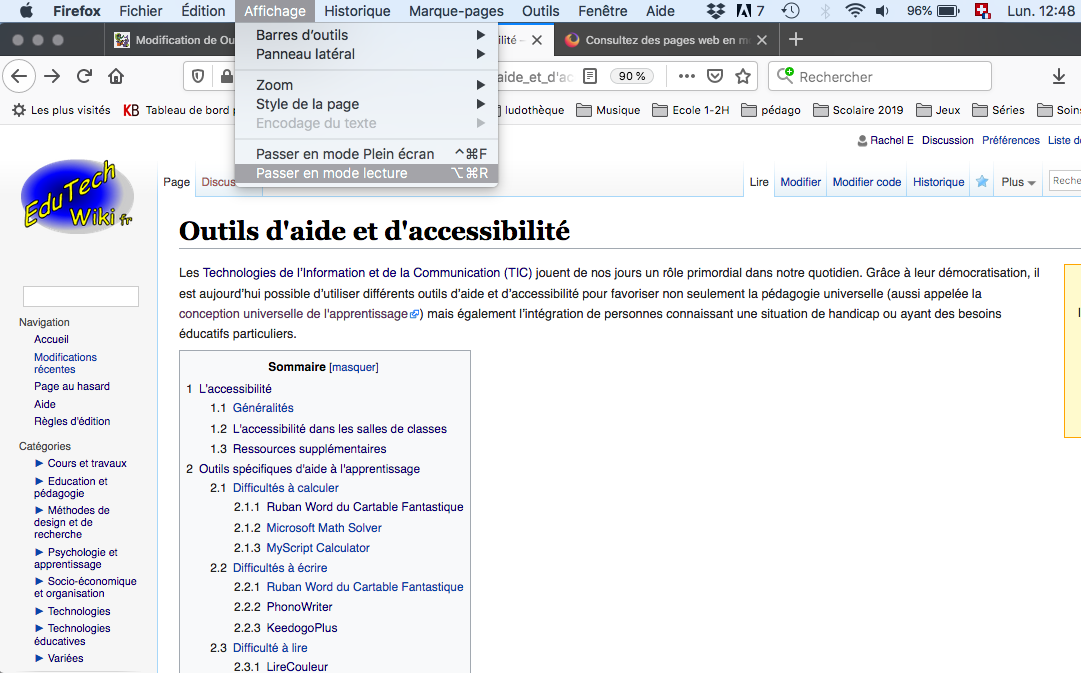Click the Firefox back arrow button
1081x673 pixels.
click(x=19, y=77)
